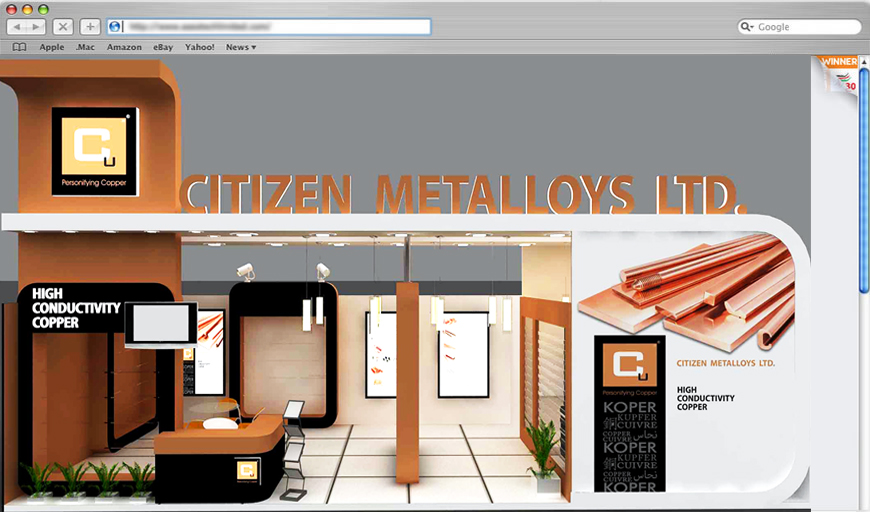
Task: Focus the URL address field
Action: [x=269, y=27]
